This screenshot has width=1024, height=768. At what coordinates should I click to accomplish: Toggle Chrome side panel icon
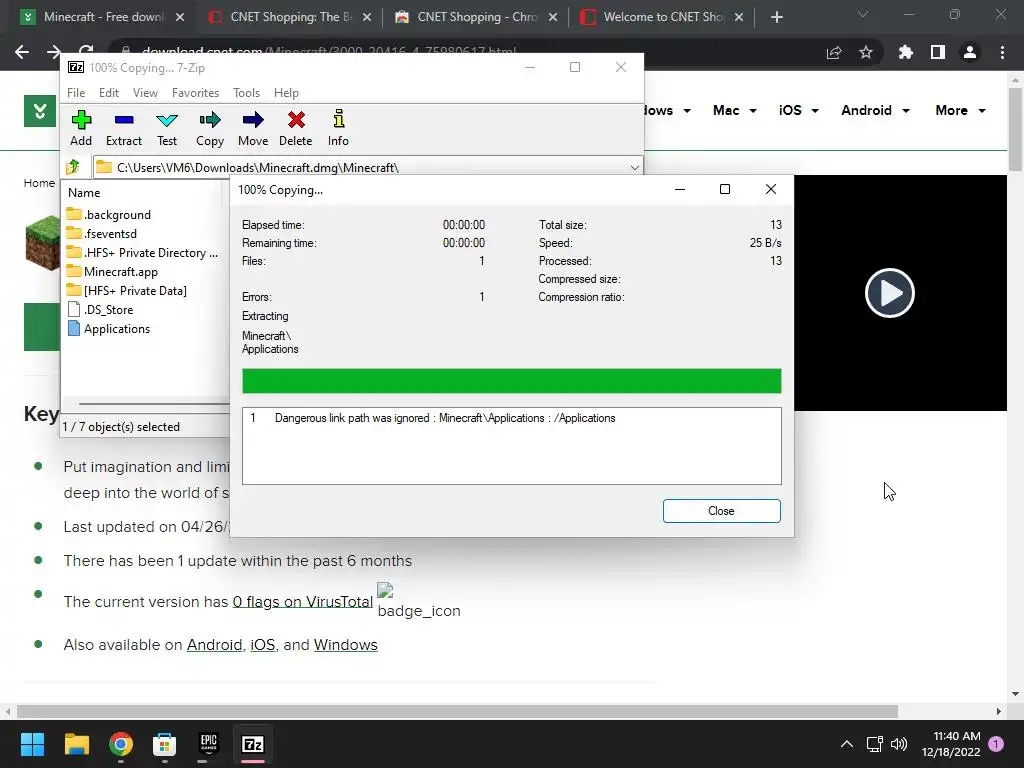point(938,52)
